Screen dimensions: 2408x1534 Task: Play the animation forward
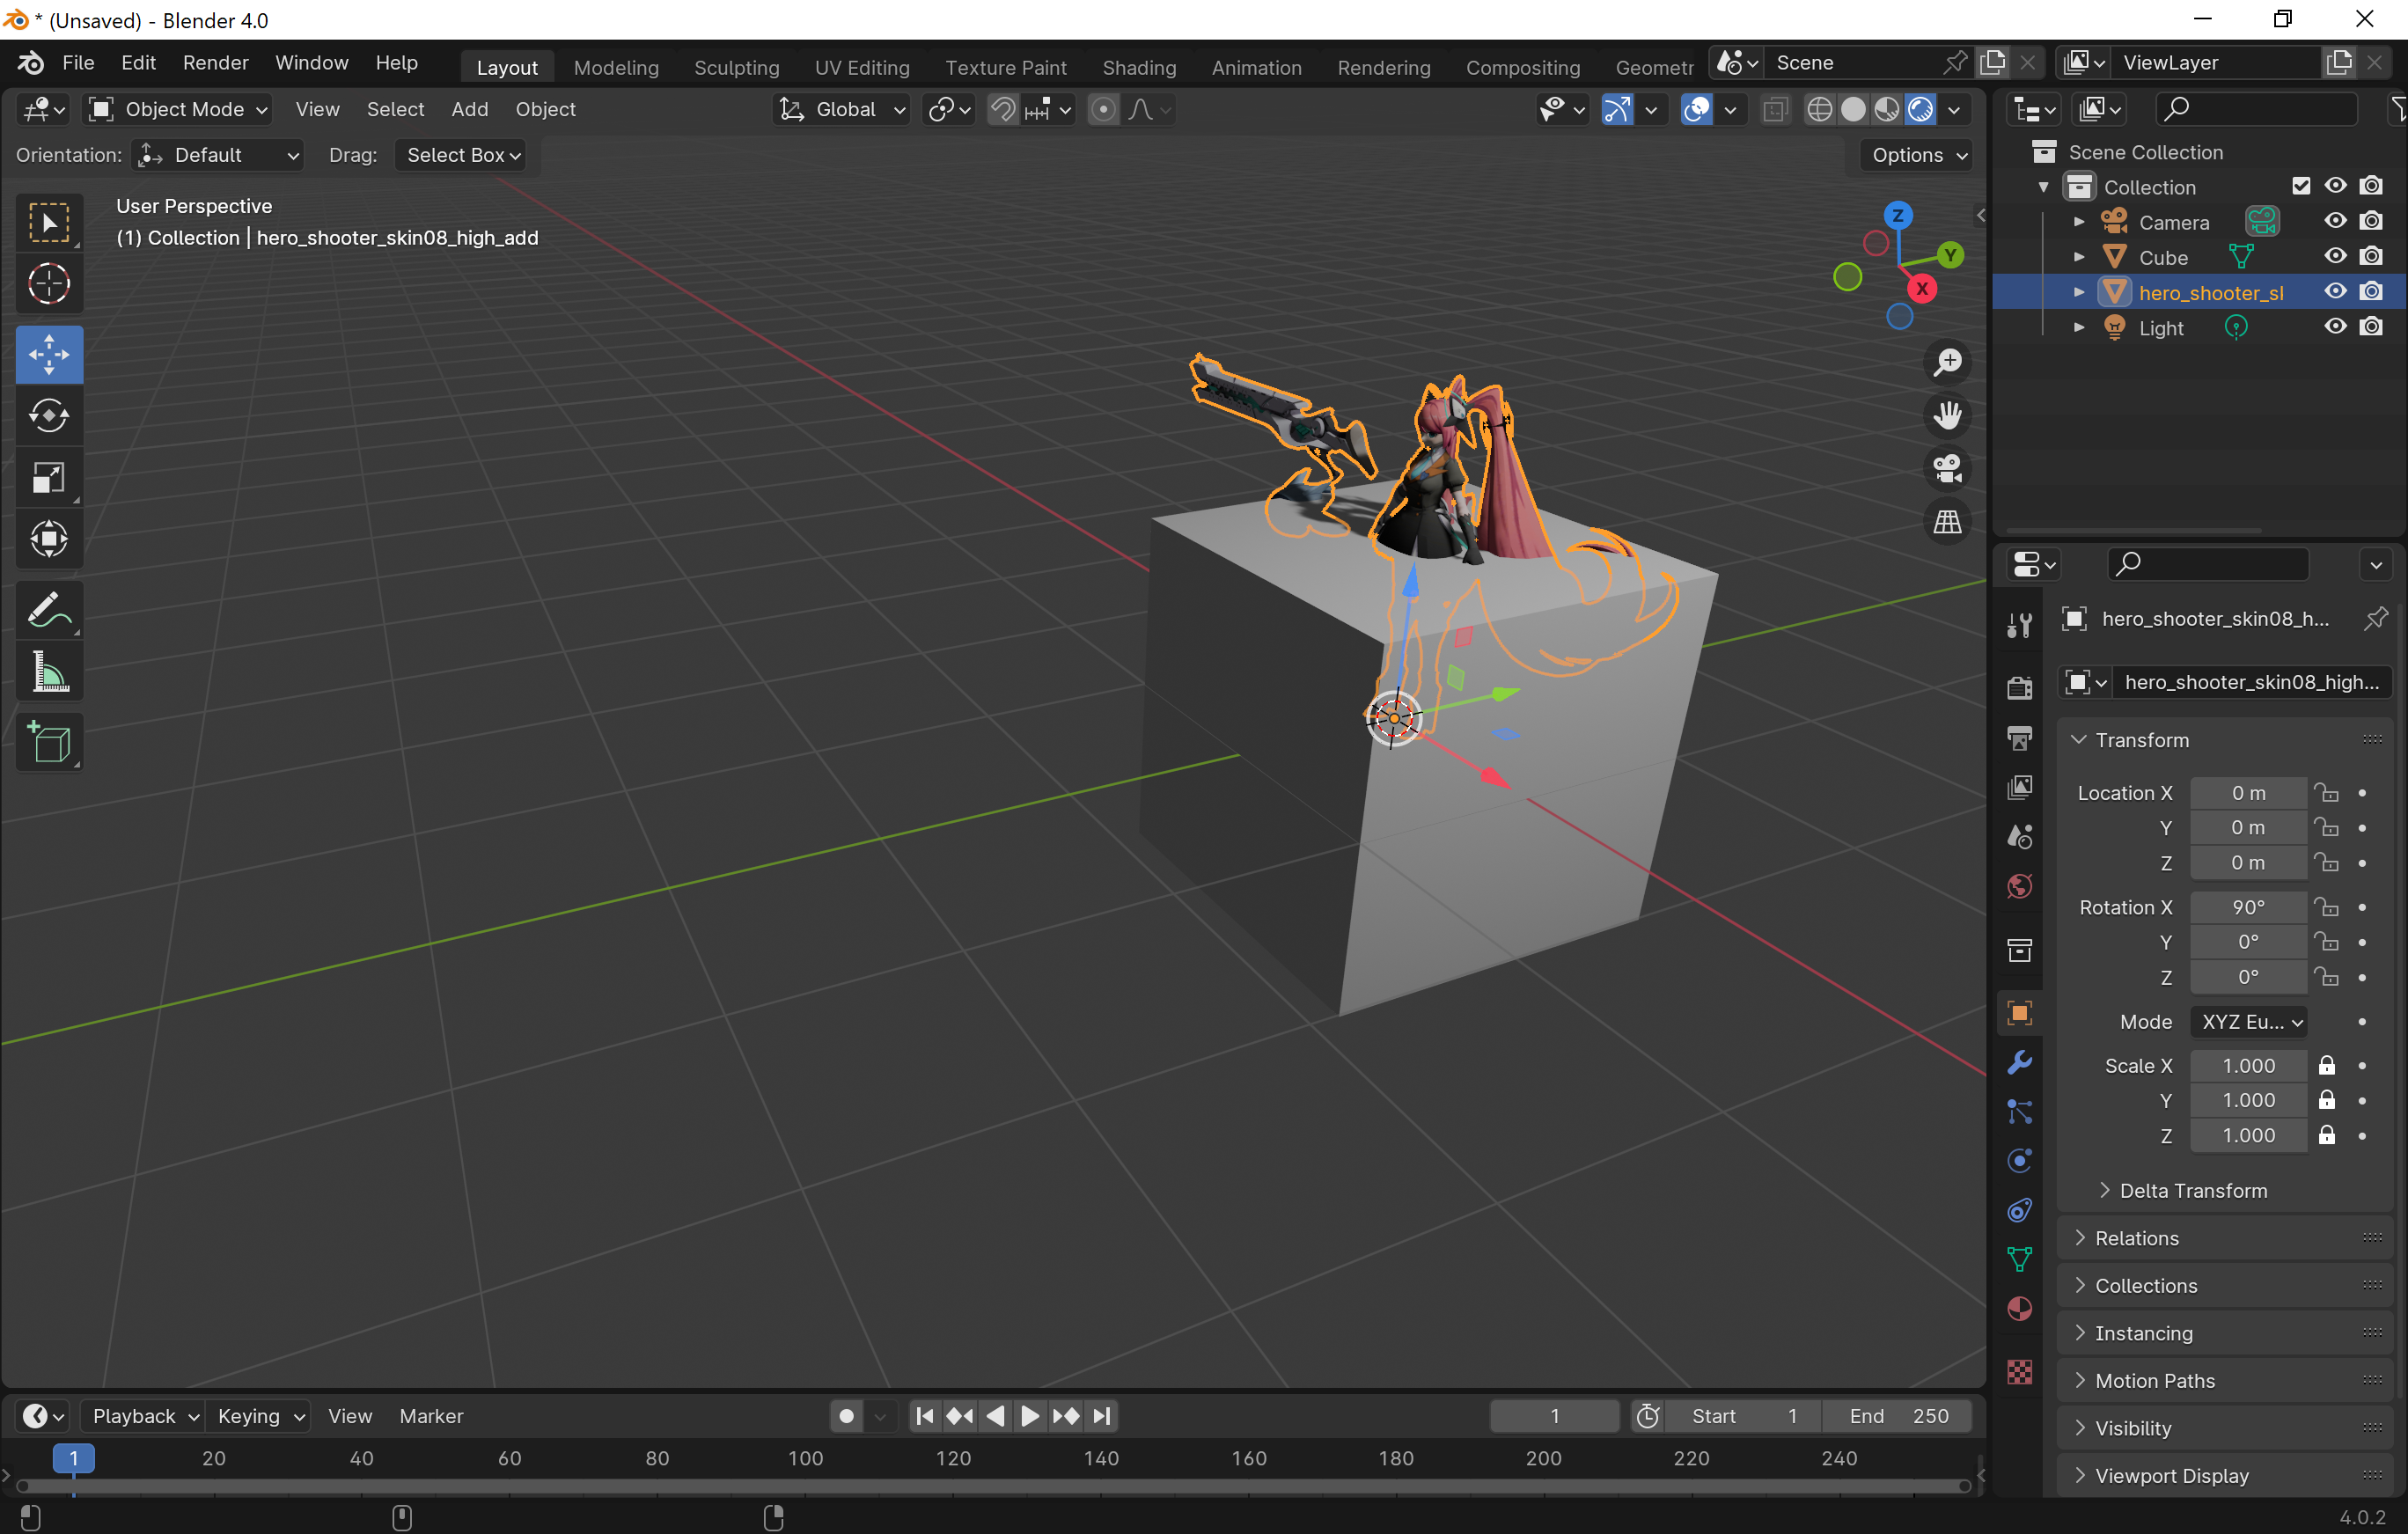pos(1029,1416)
